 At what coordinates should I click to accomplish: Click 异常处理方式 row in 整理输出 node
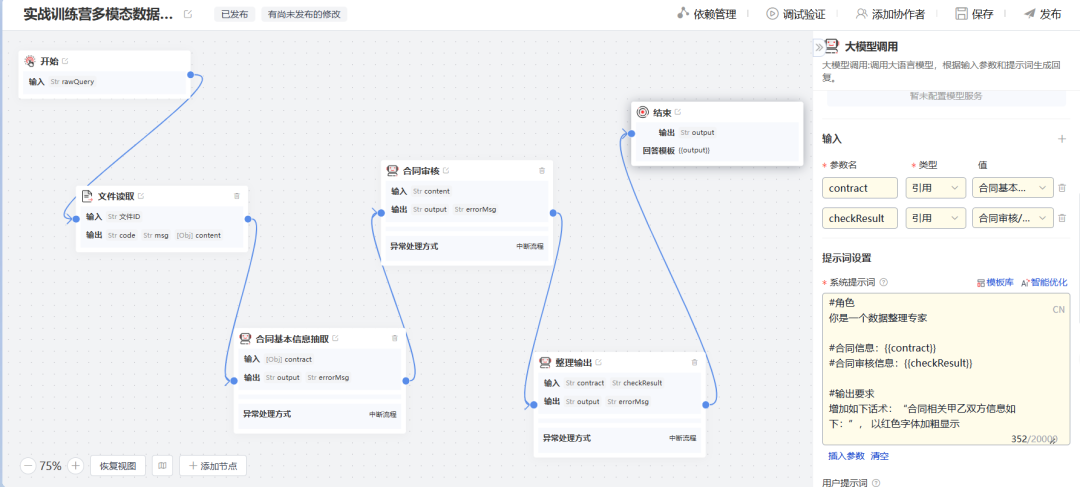(619, 438)
